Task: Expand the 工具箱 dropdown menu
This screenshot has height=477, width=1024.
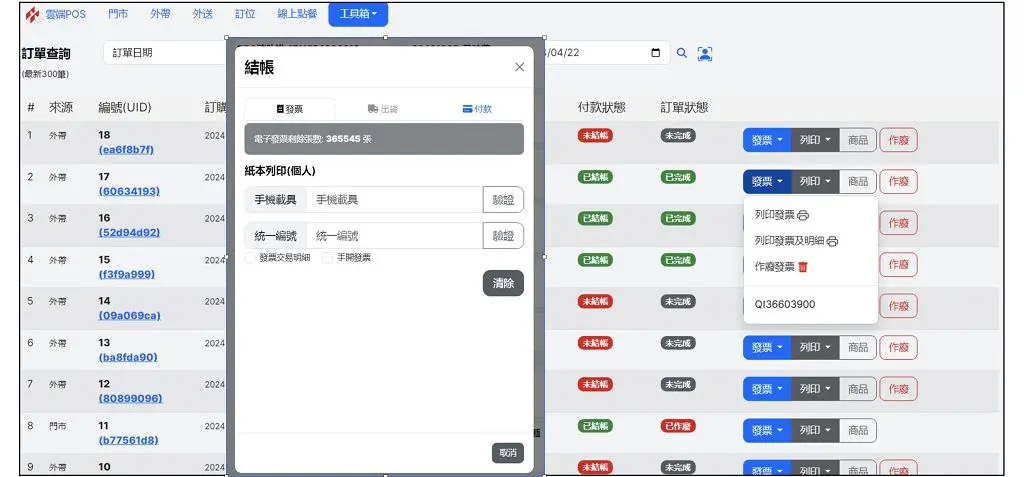Action: click(358, 15)
